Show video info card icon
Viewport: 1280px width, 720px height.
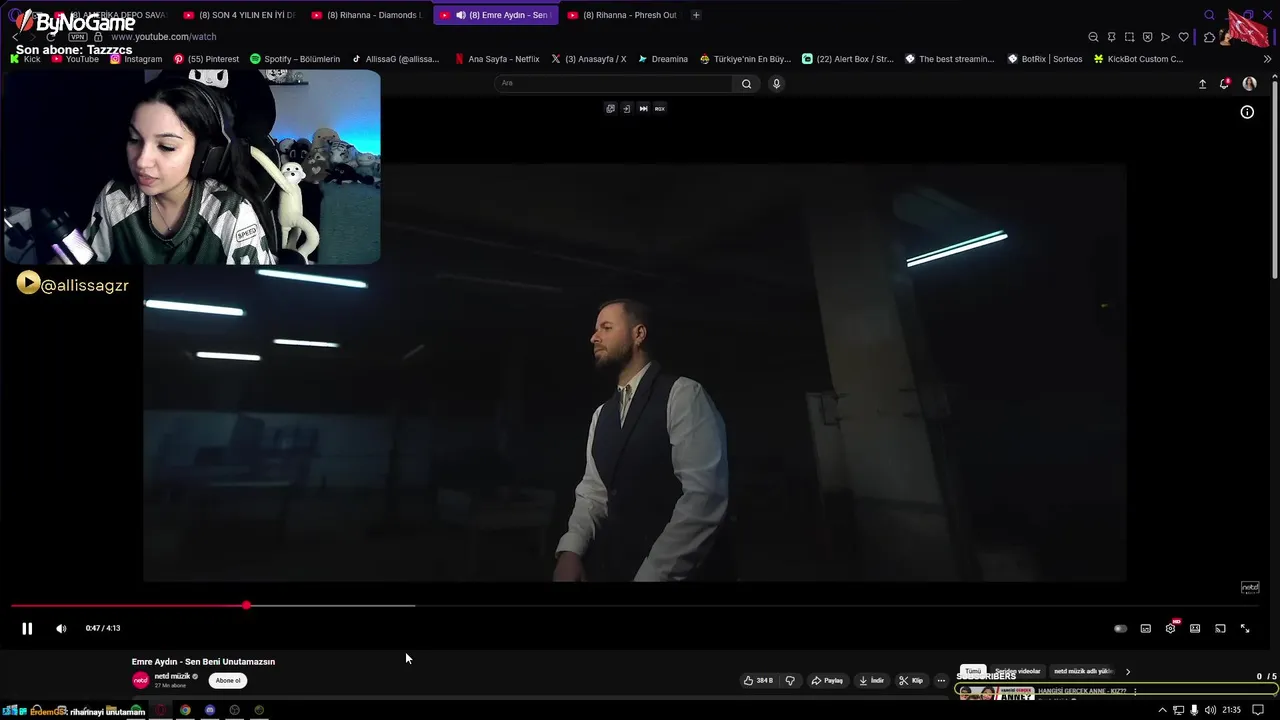(1247, 112)
